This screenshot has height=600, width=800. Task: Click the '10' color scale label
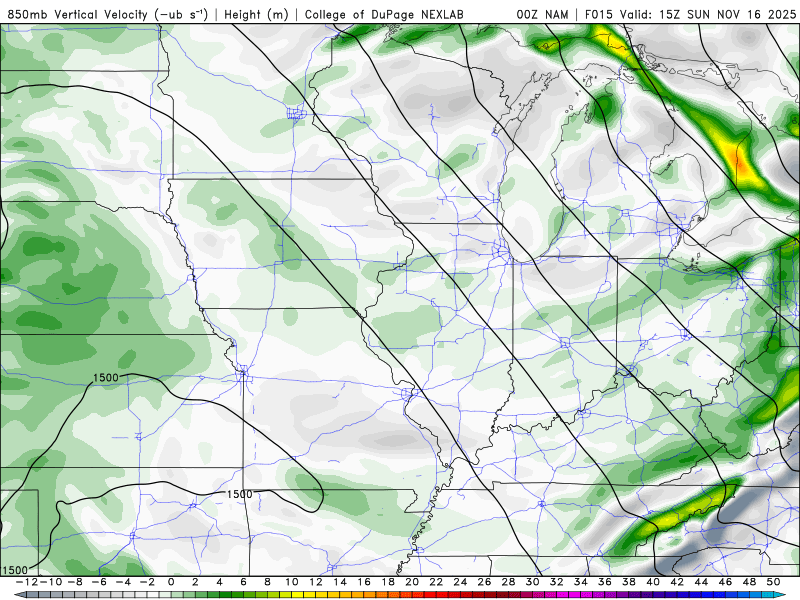[x=291, y=582]
